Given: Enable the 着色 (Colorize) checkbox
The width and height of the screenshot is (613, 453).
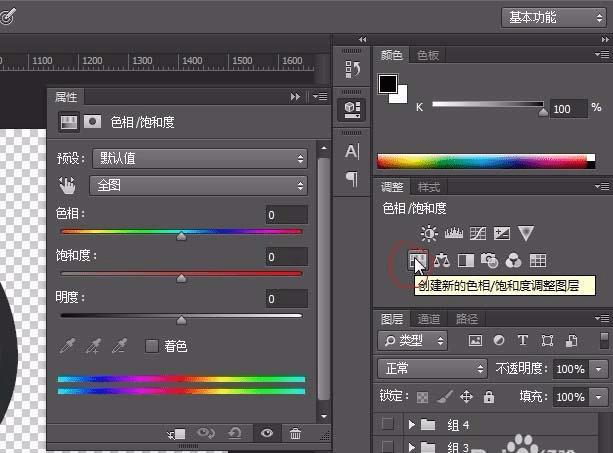Looking at the screenshot, I should 152,346.
